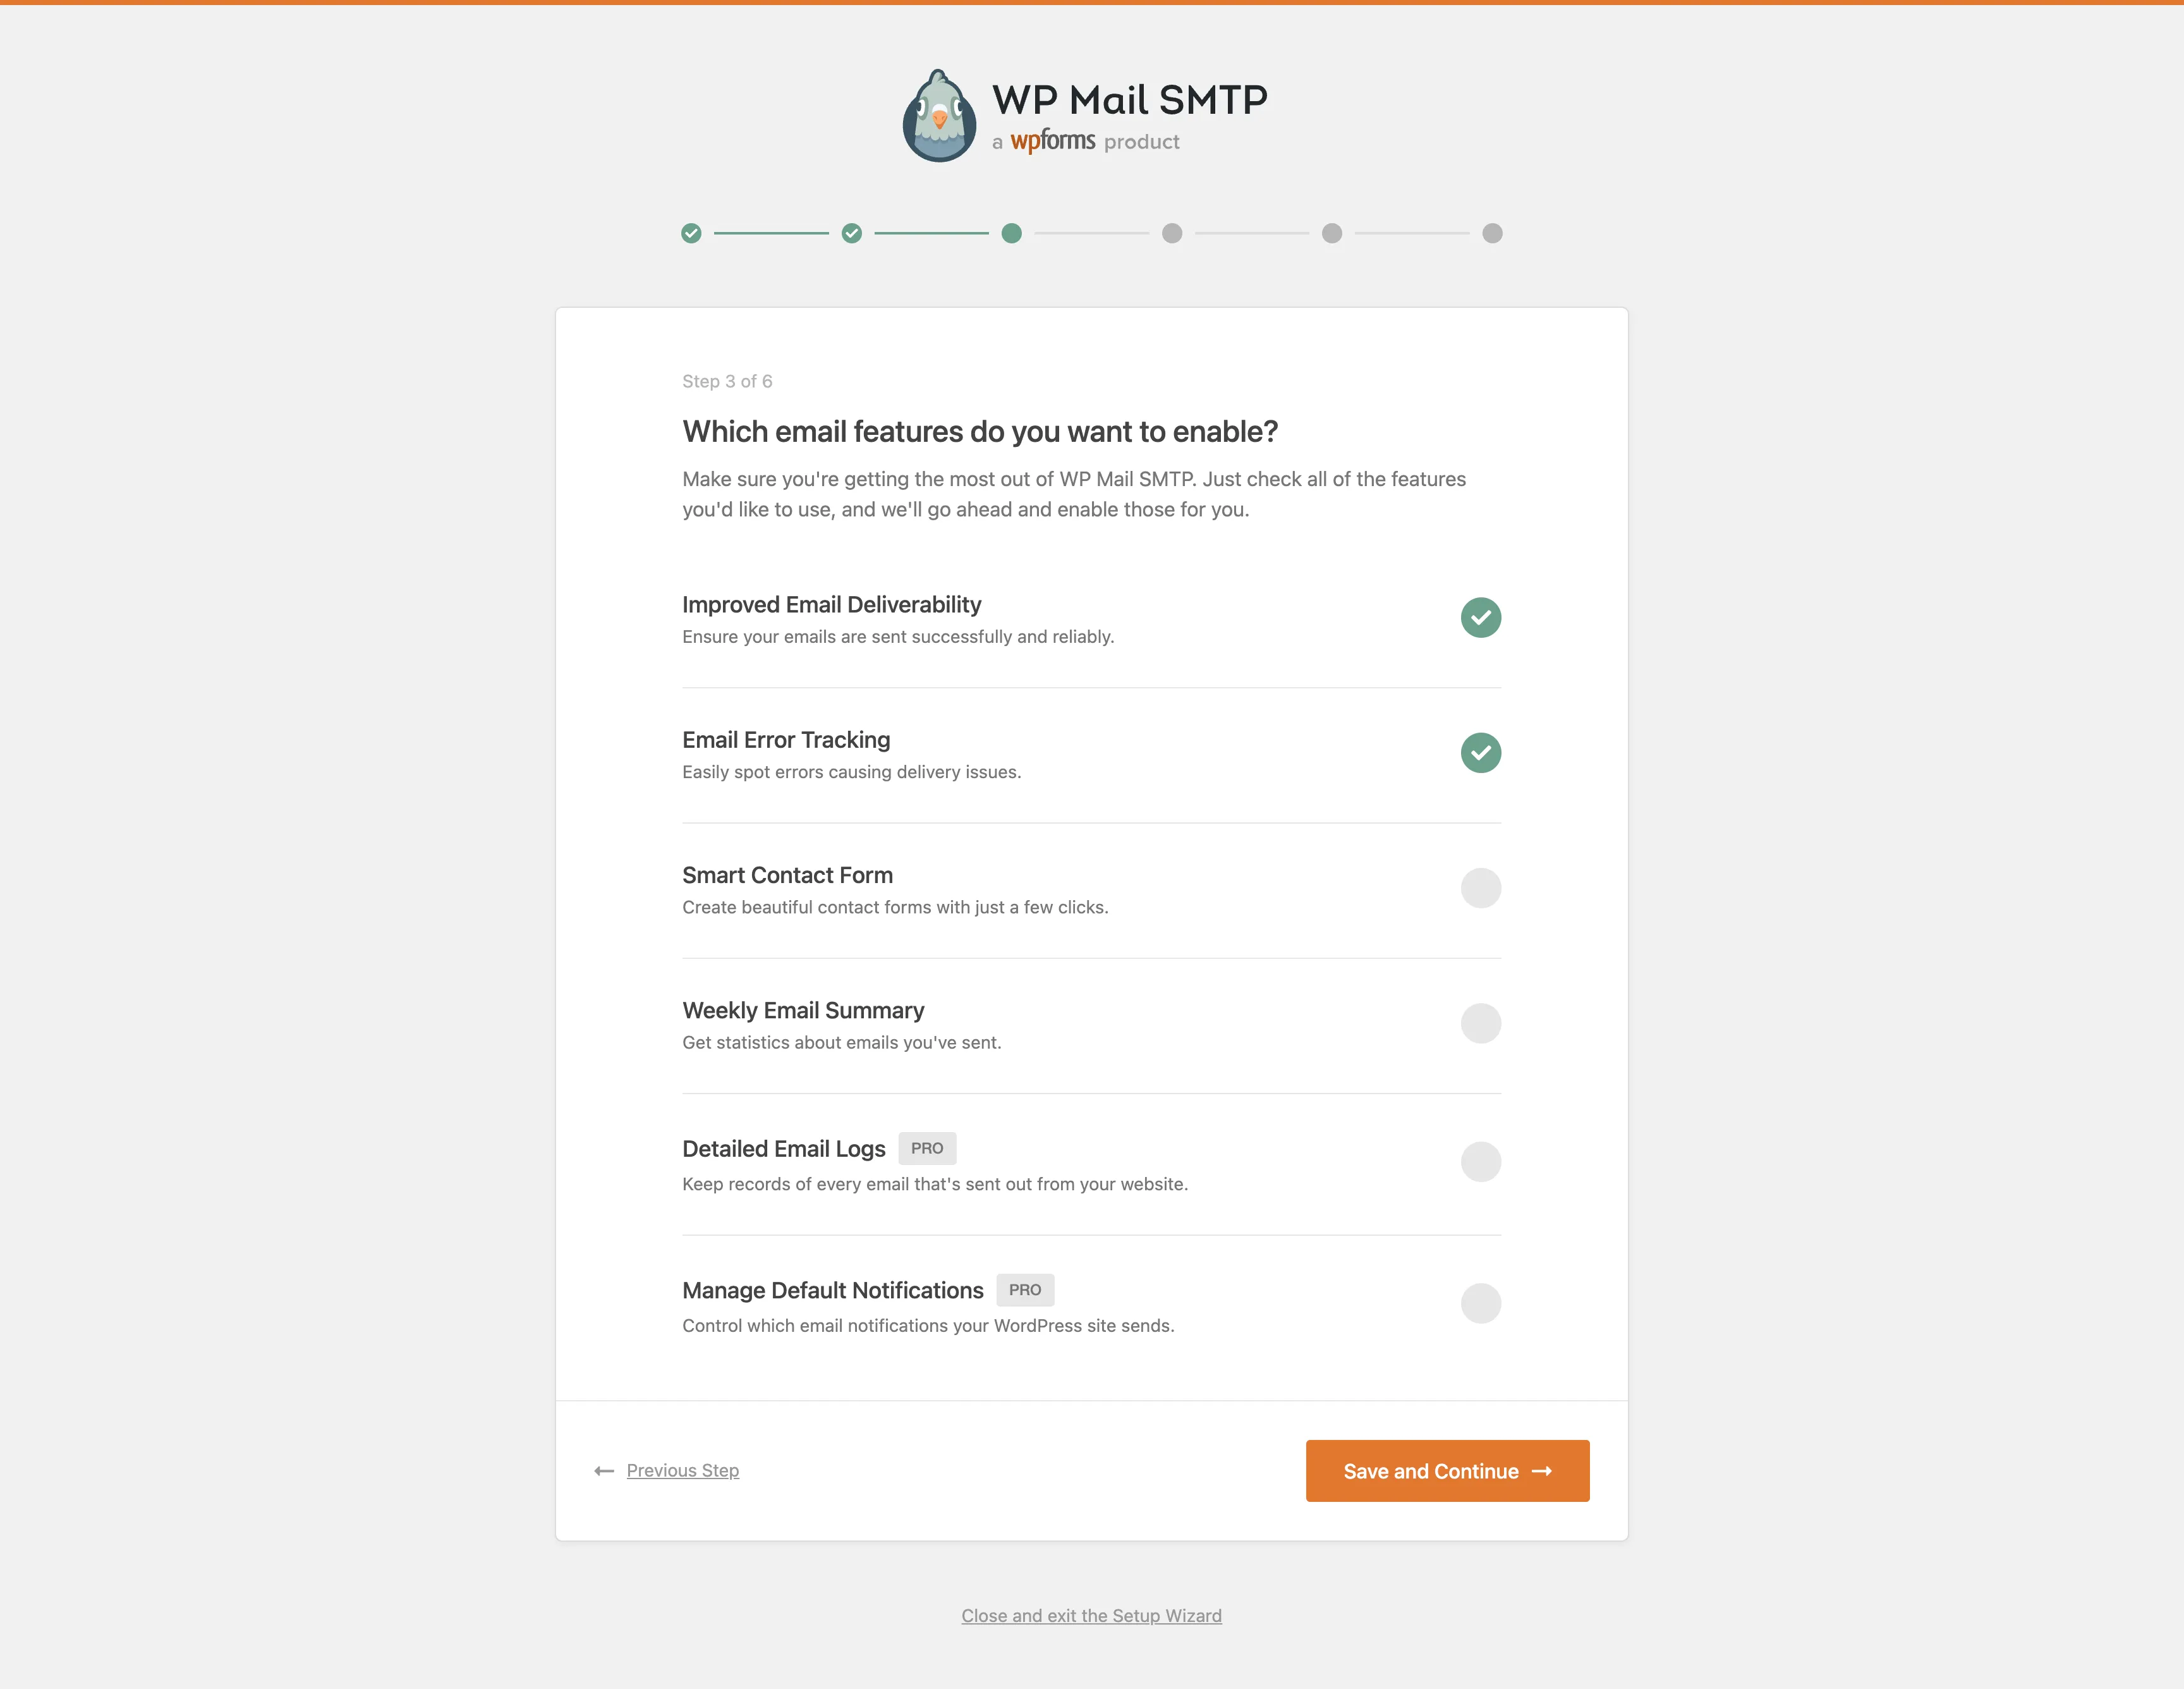
Task: Click the fifth progress step dot
Action: tap(1332, 233)
